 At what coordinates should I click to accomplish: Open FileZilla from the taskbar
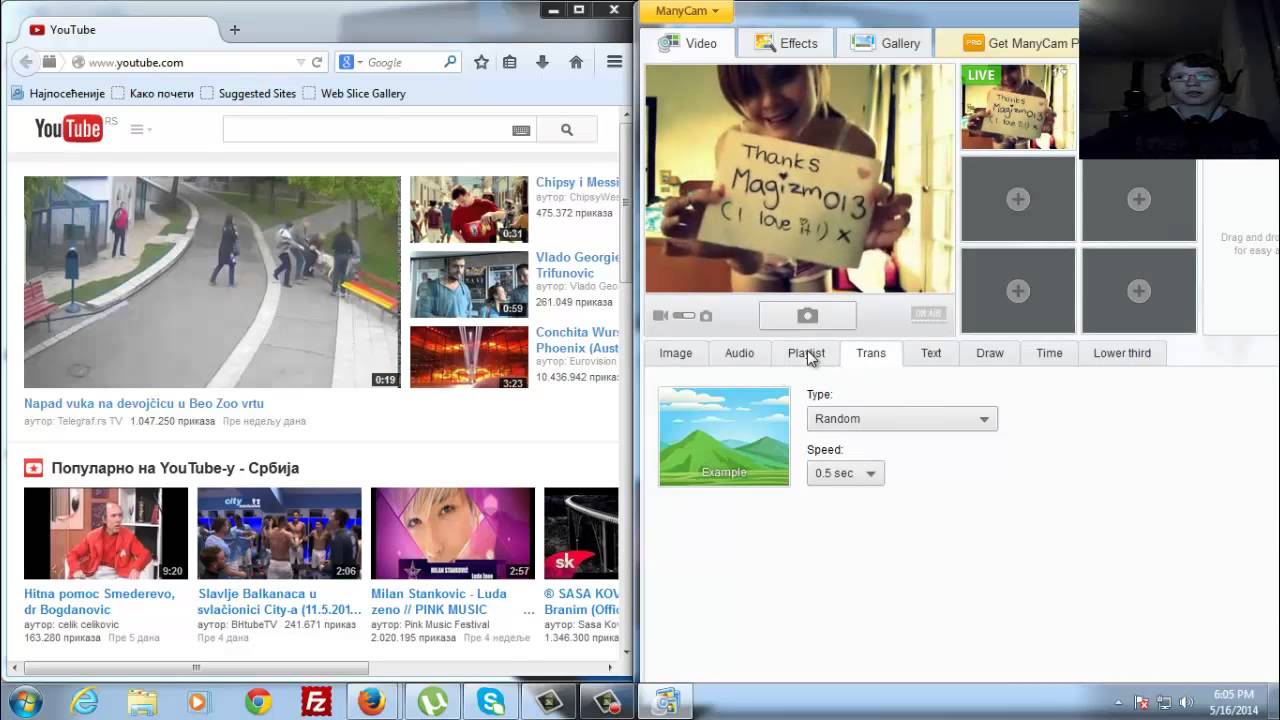[x=316, y=702]
